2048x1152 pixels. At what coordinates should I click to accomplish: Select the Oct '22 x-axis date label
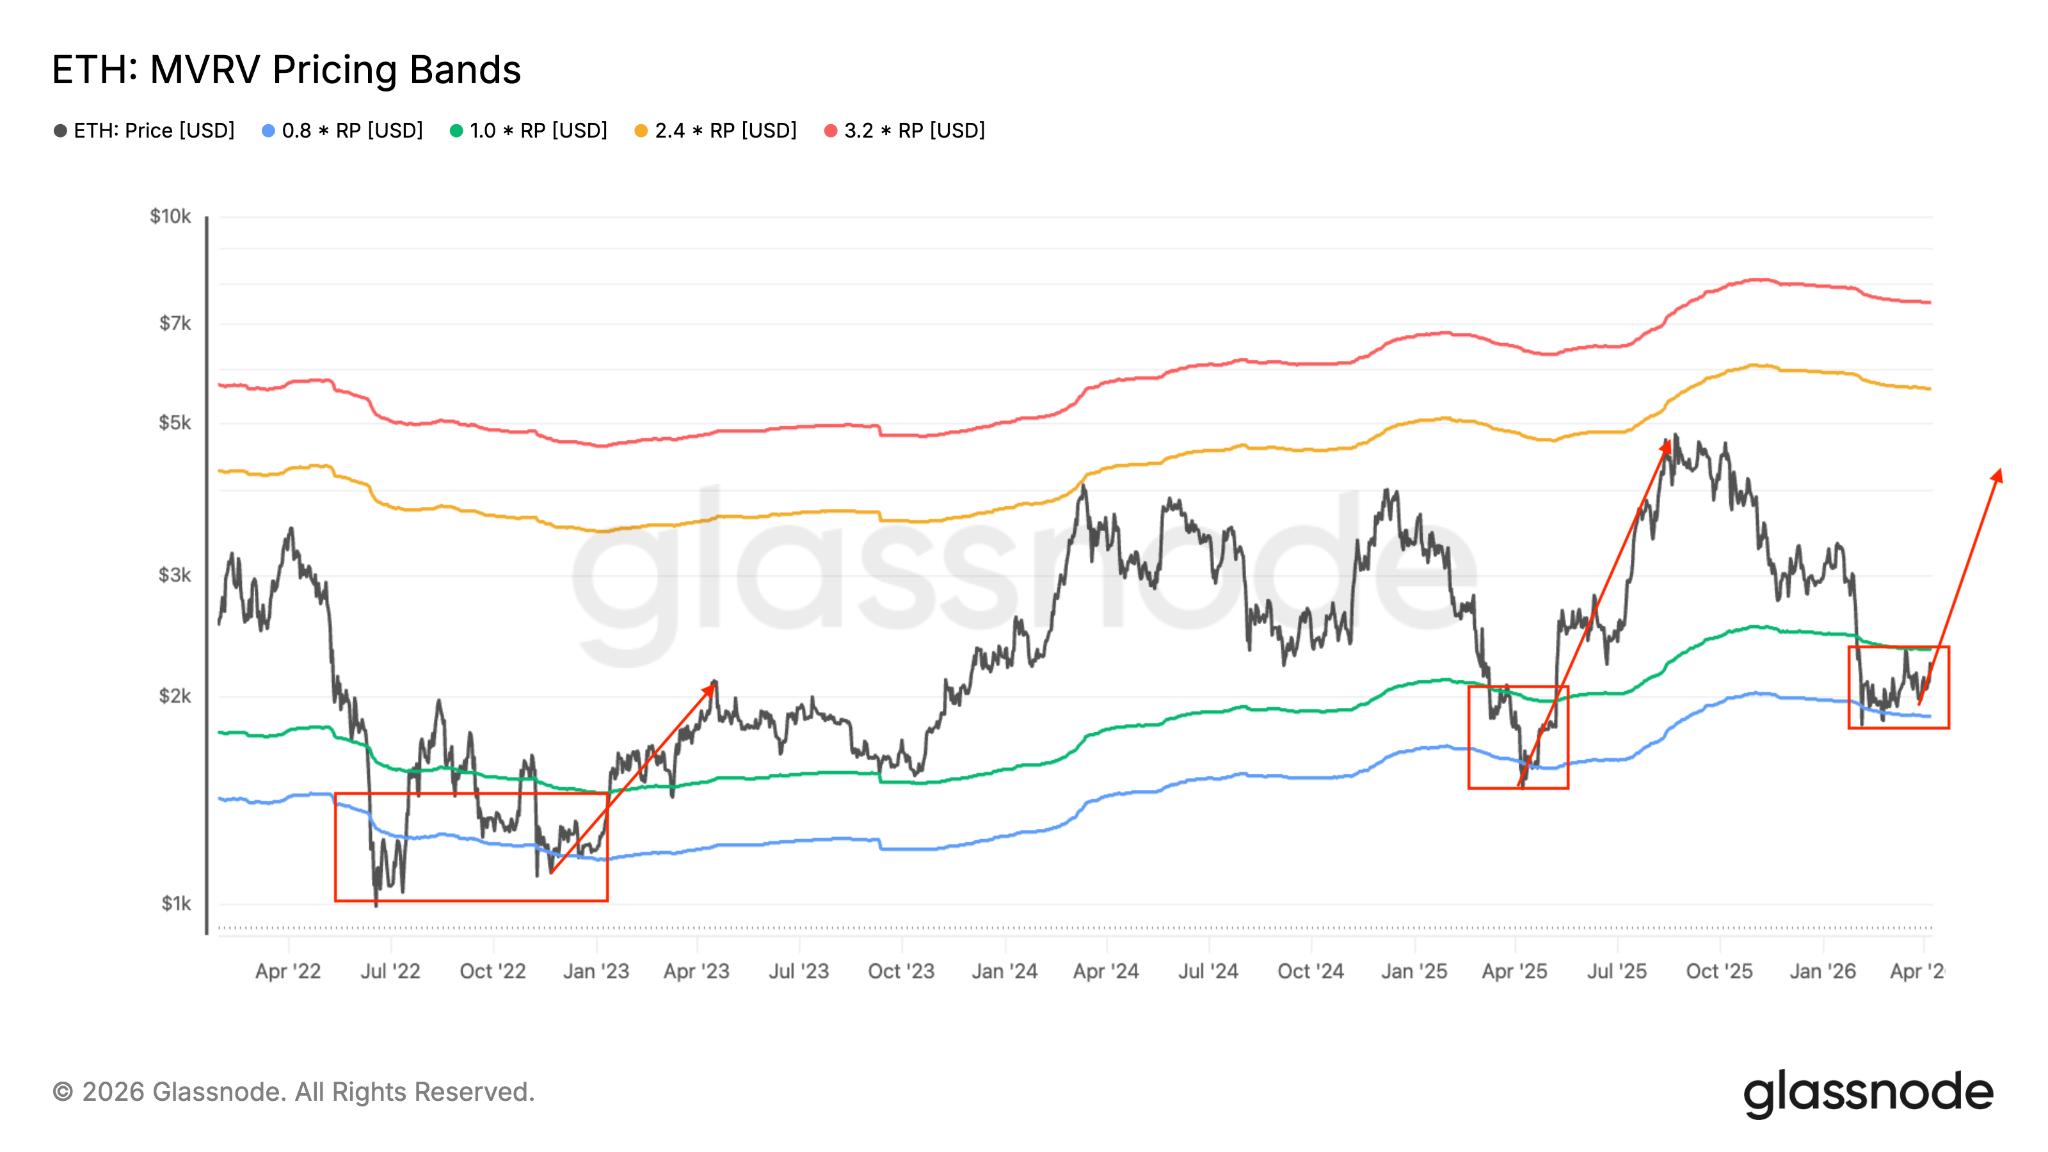[492, 971]
